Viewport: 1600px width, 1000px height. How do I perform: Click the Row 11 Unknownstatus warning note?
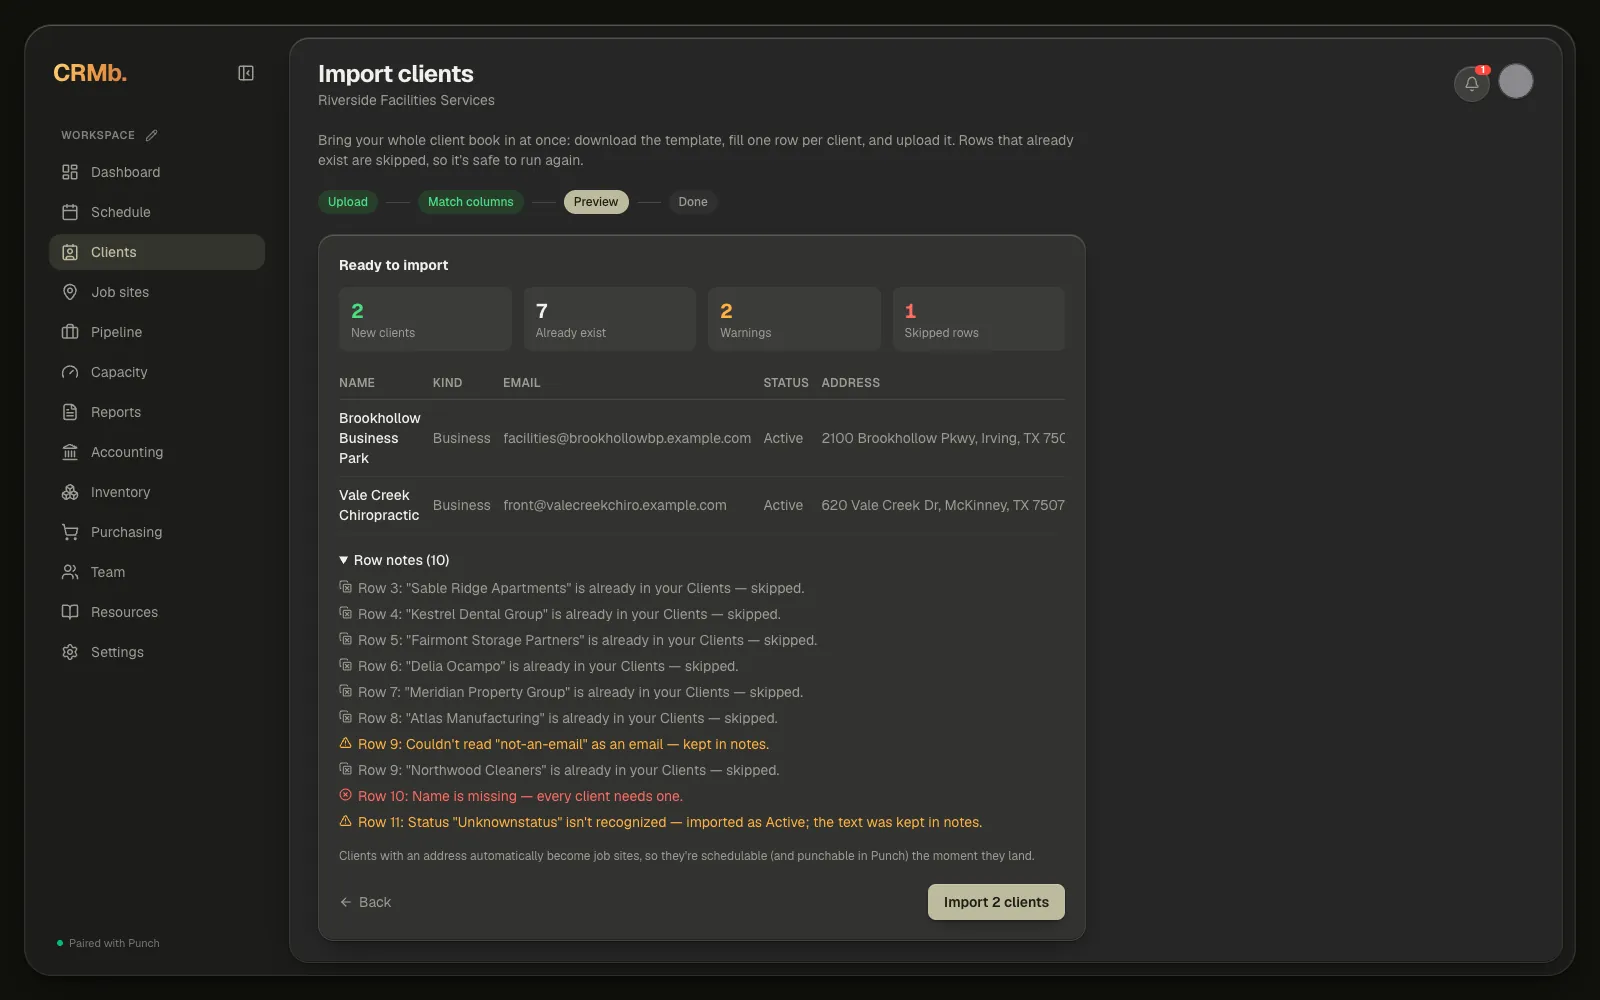click(661, 822)
